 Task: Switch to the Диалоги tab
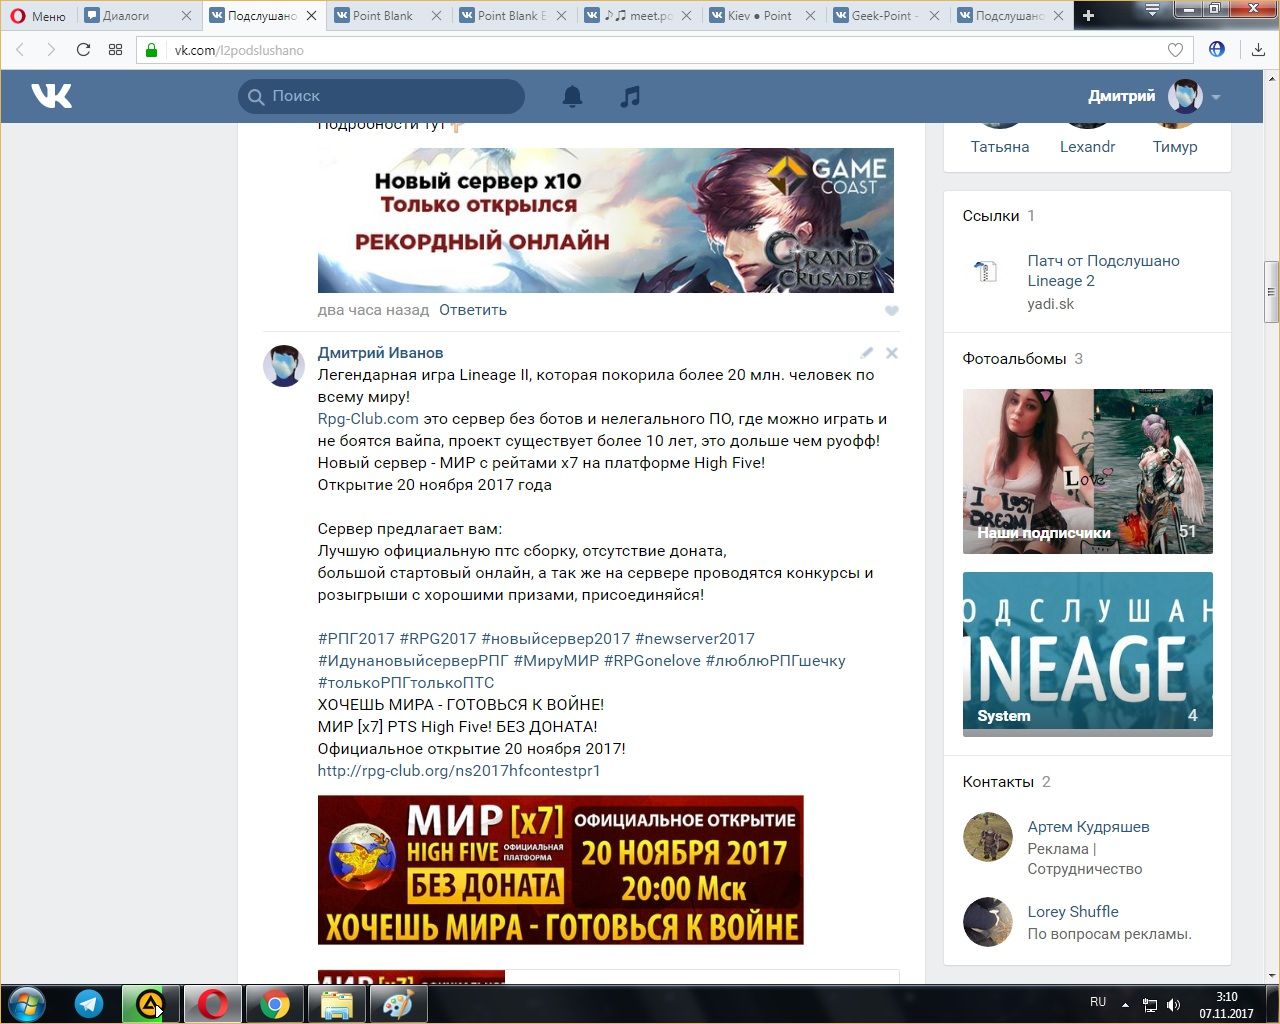(x=127, y=15)
